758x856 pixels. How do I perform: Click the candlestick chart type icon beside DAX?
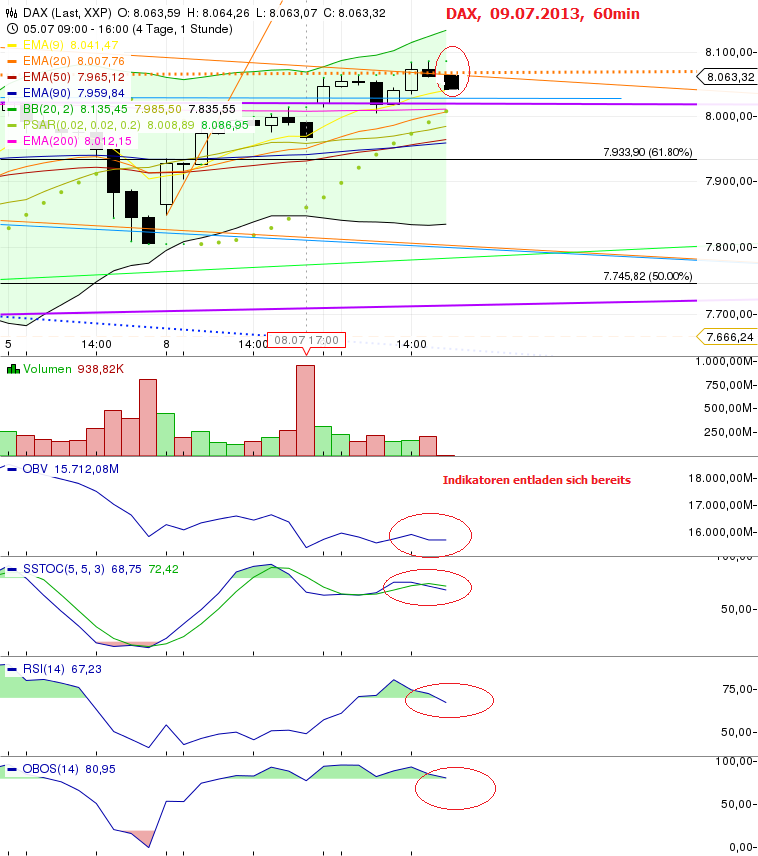[11, 13]
